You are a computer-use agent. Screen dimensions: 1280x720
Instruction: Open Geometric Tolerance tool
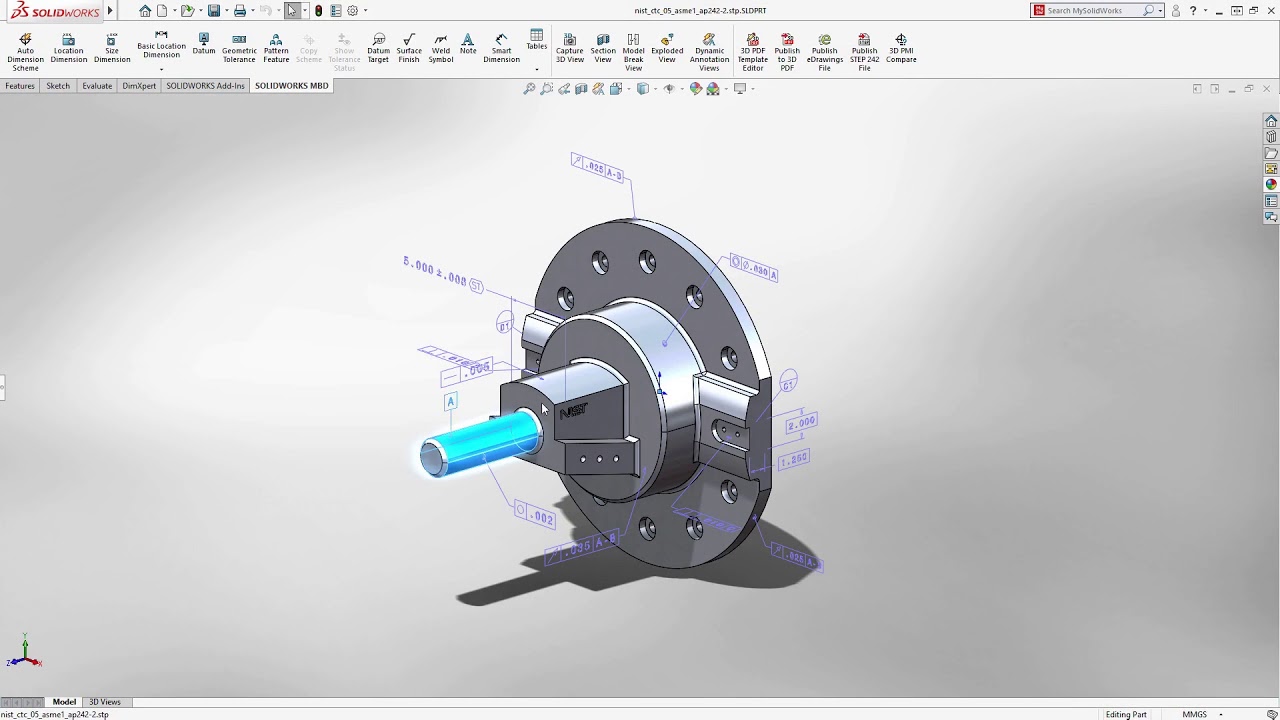[239, 49]
